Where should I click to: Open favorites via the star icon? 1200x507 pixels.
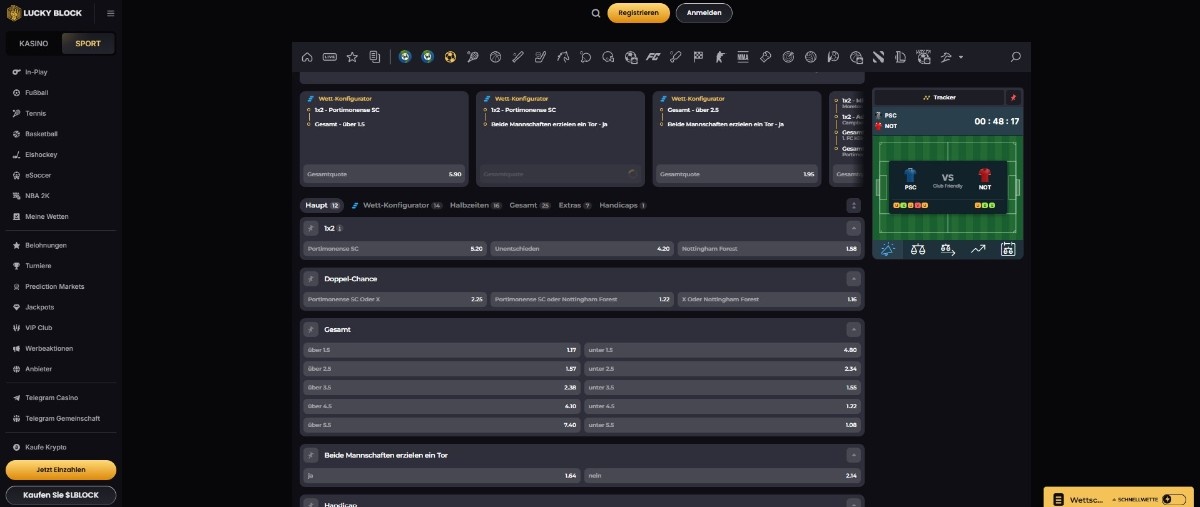[351, 57]
